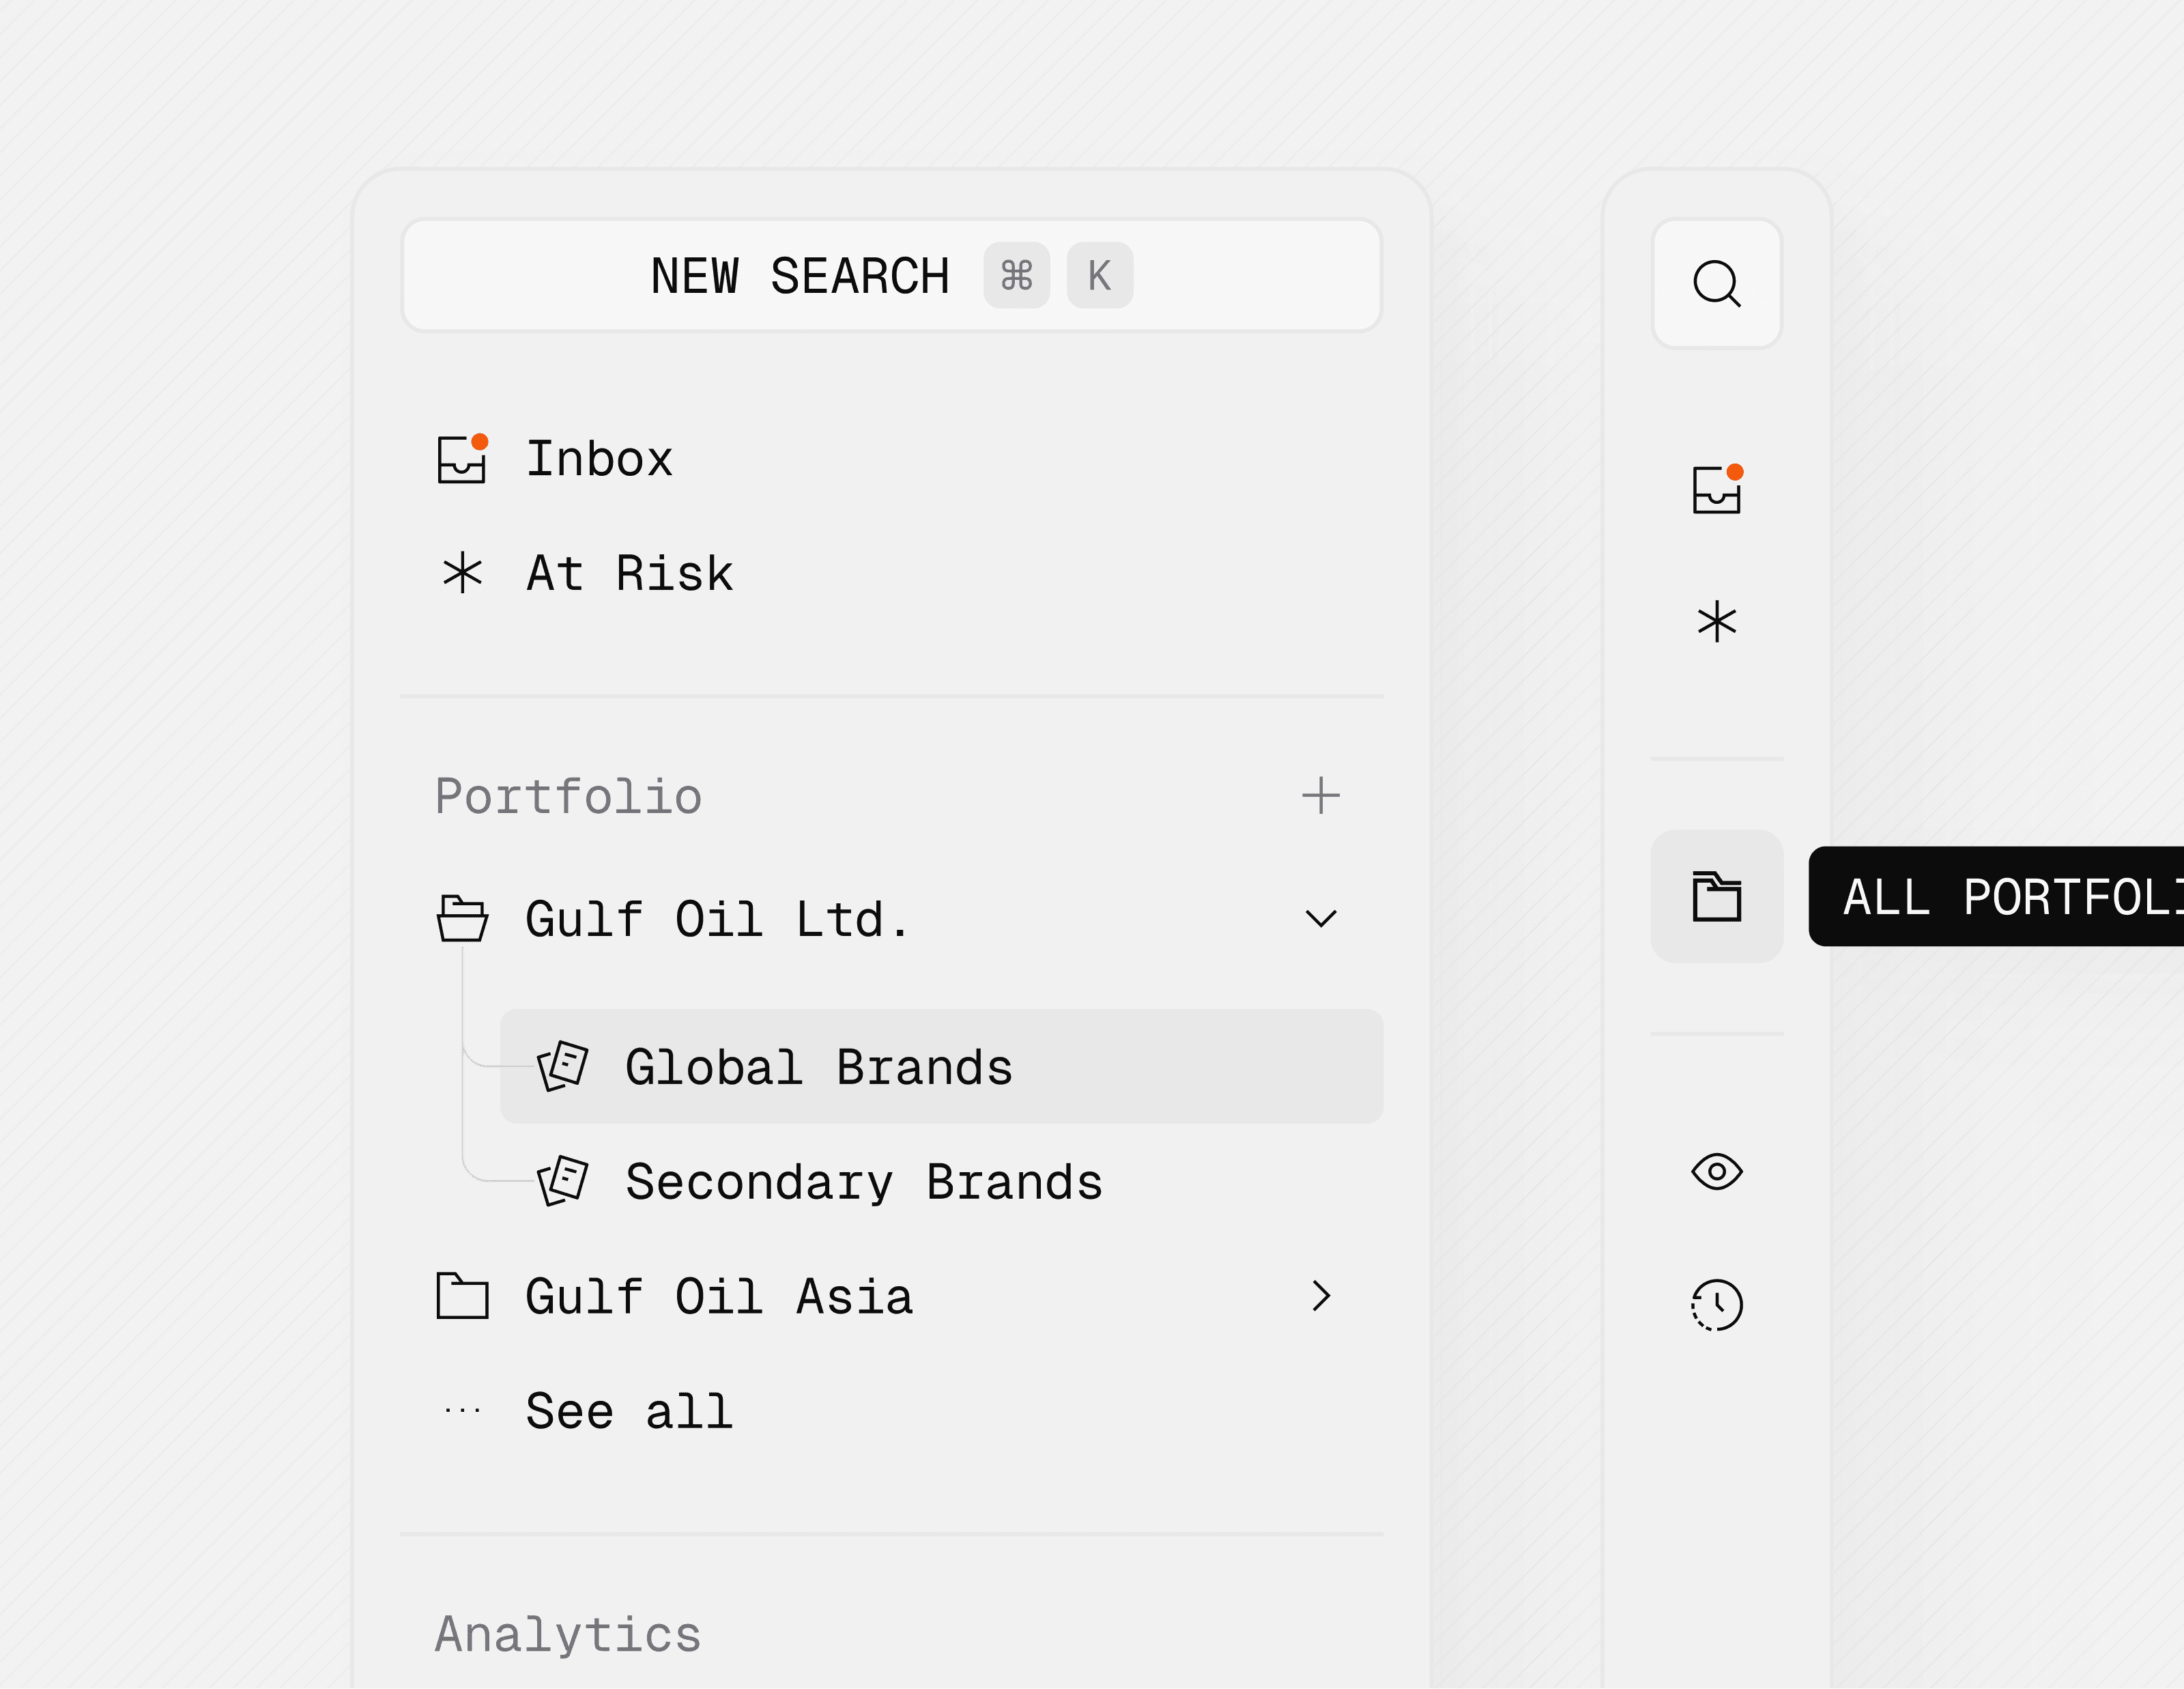Select the folder icon for all portfolios
The height and width of the screenshot is (1689, 2184).
[x=1716, y=896]
